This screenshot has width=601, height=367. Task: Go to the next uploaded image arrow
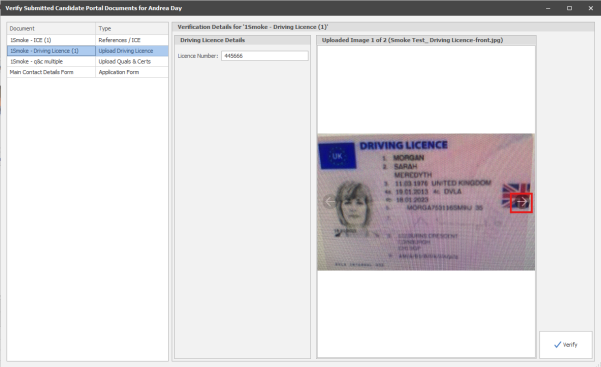tap(521, 202)
